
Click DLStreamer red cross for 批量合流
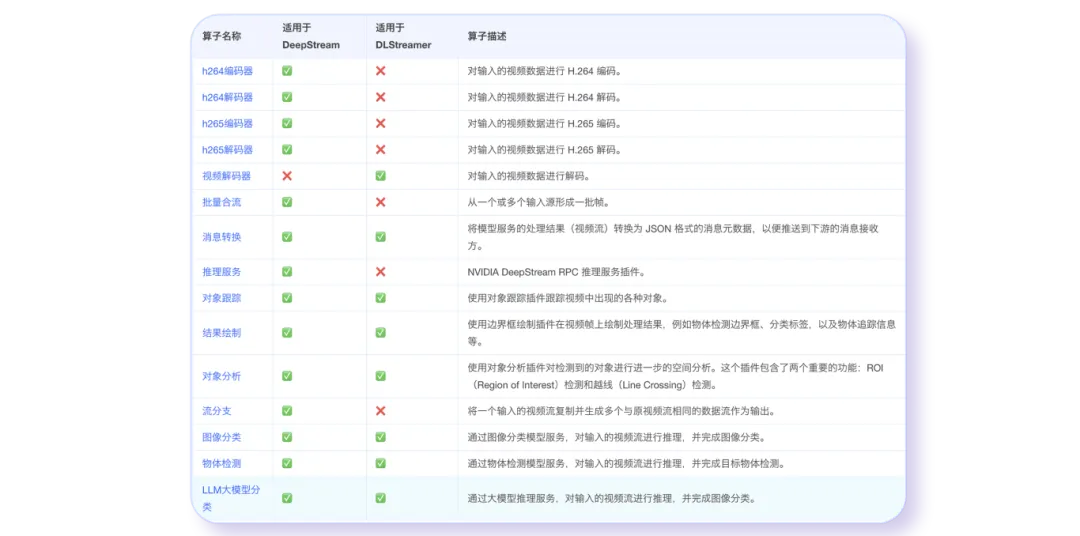[380, 202]
